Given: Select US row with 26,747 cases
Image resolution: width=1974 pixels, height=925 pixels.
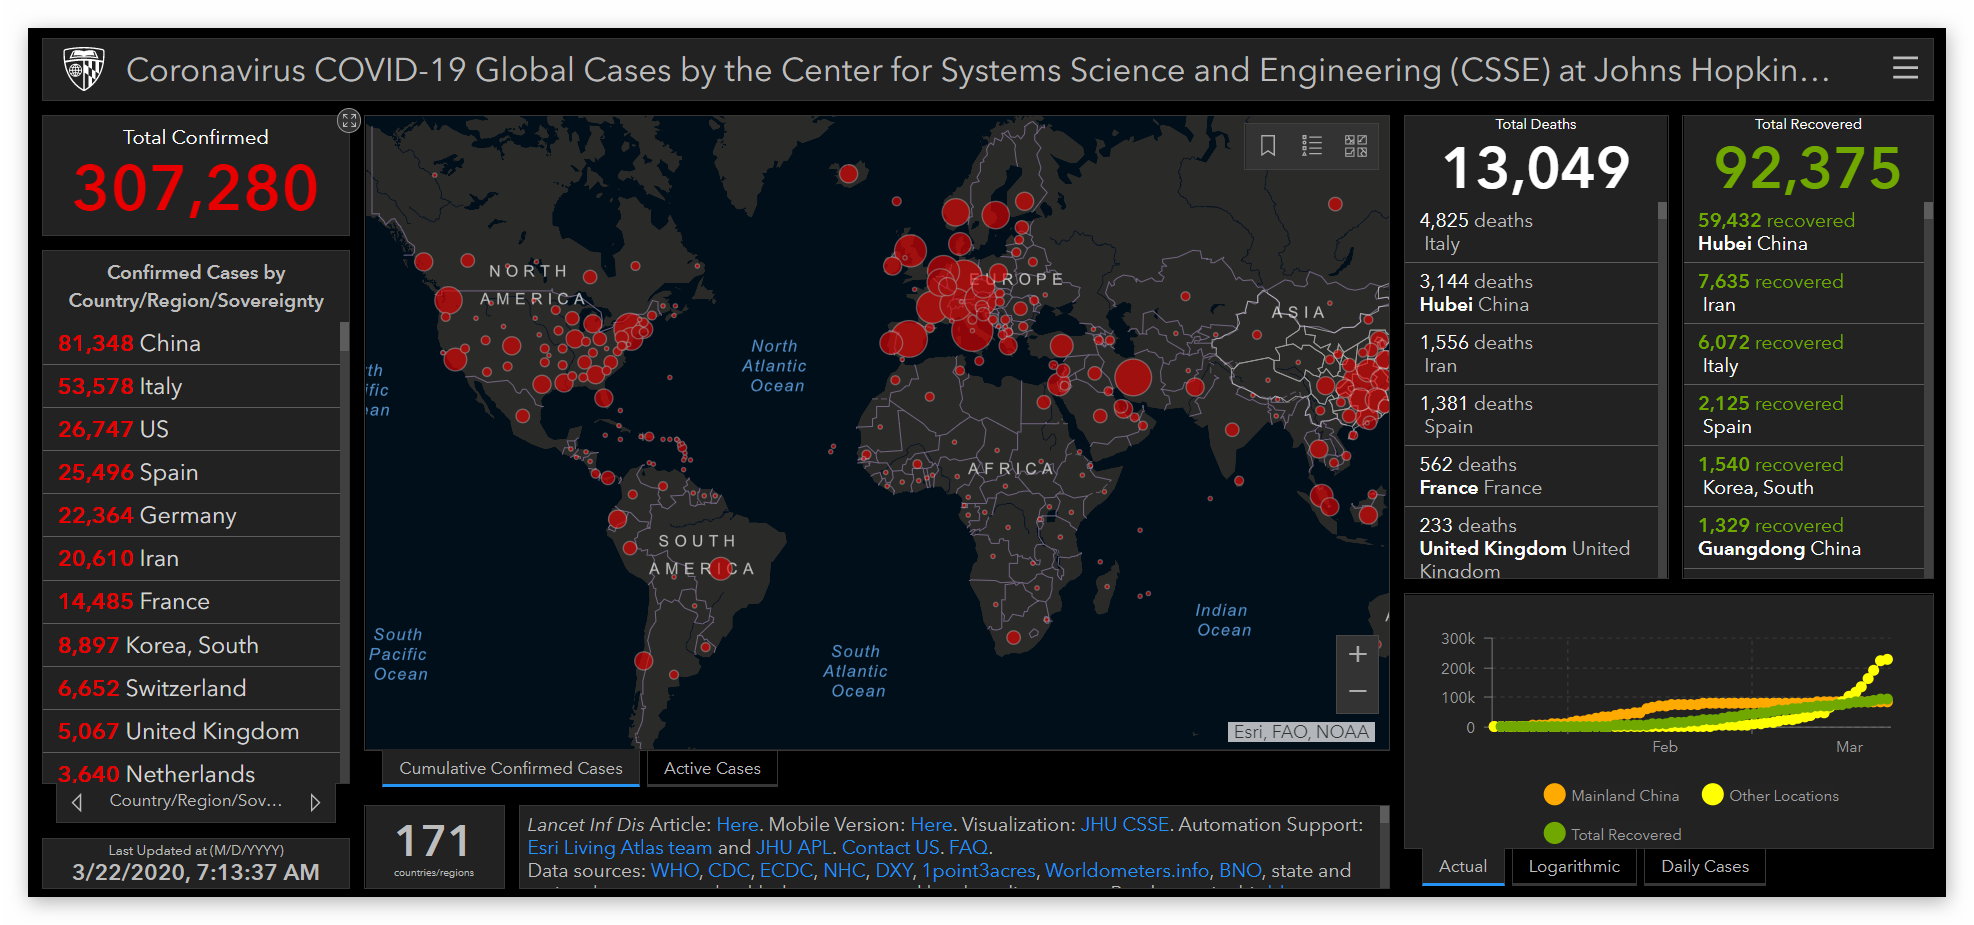Looking at the screenshot, I should pos(192,429).
